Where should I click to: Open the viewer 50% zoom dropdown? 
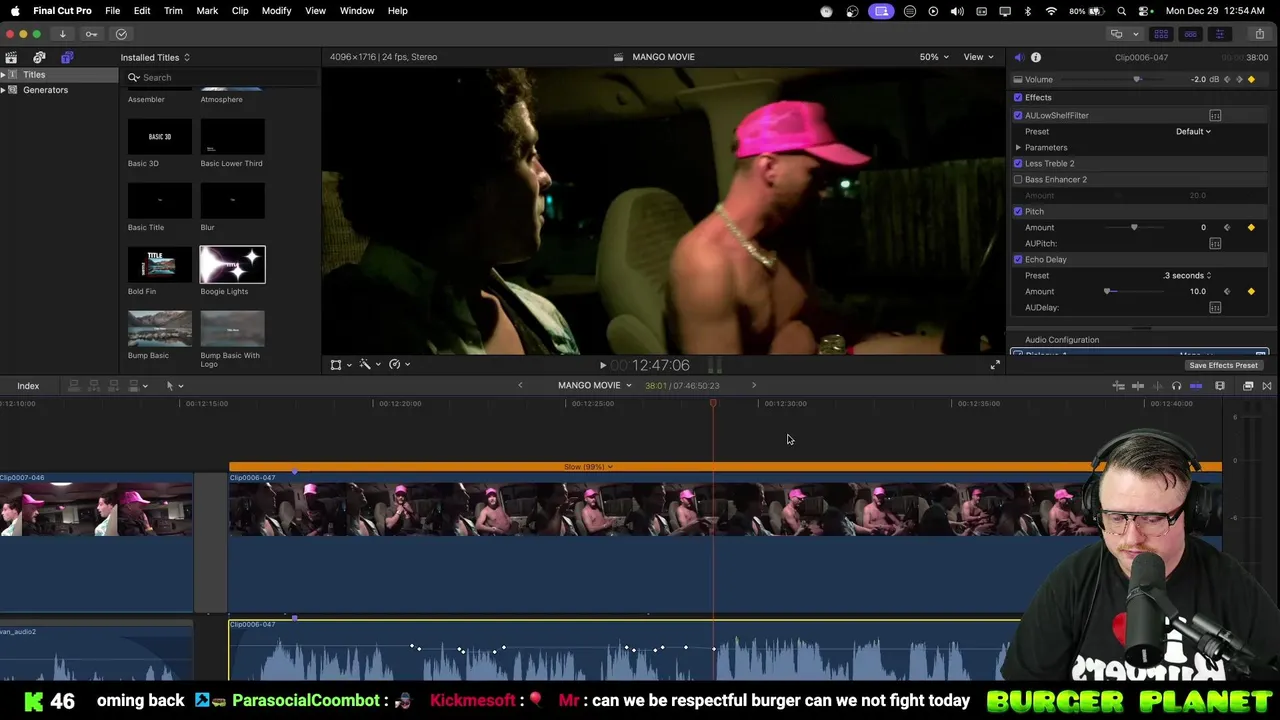click(x=935, y=57)
